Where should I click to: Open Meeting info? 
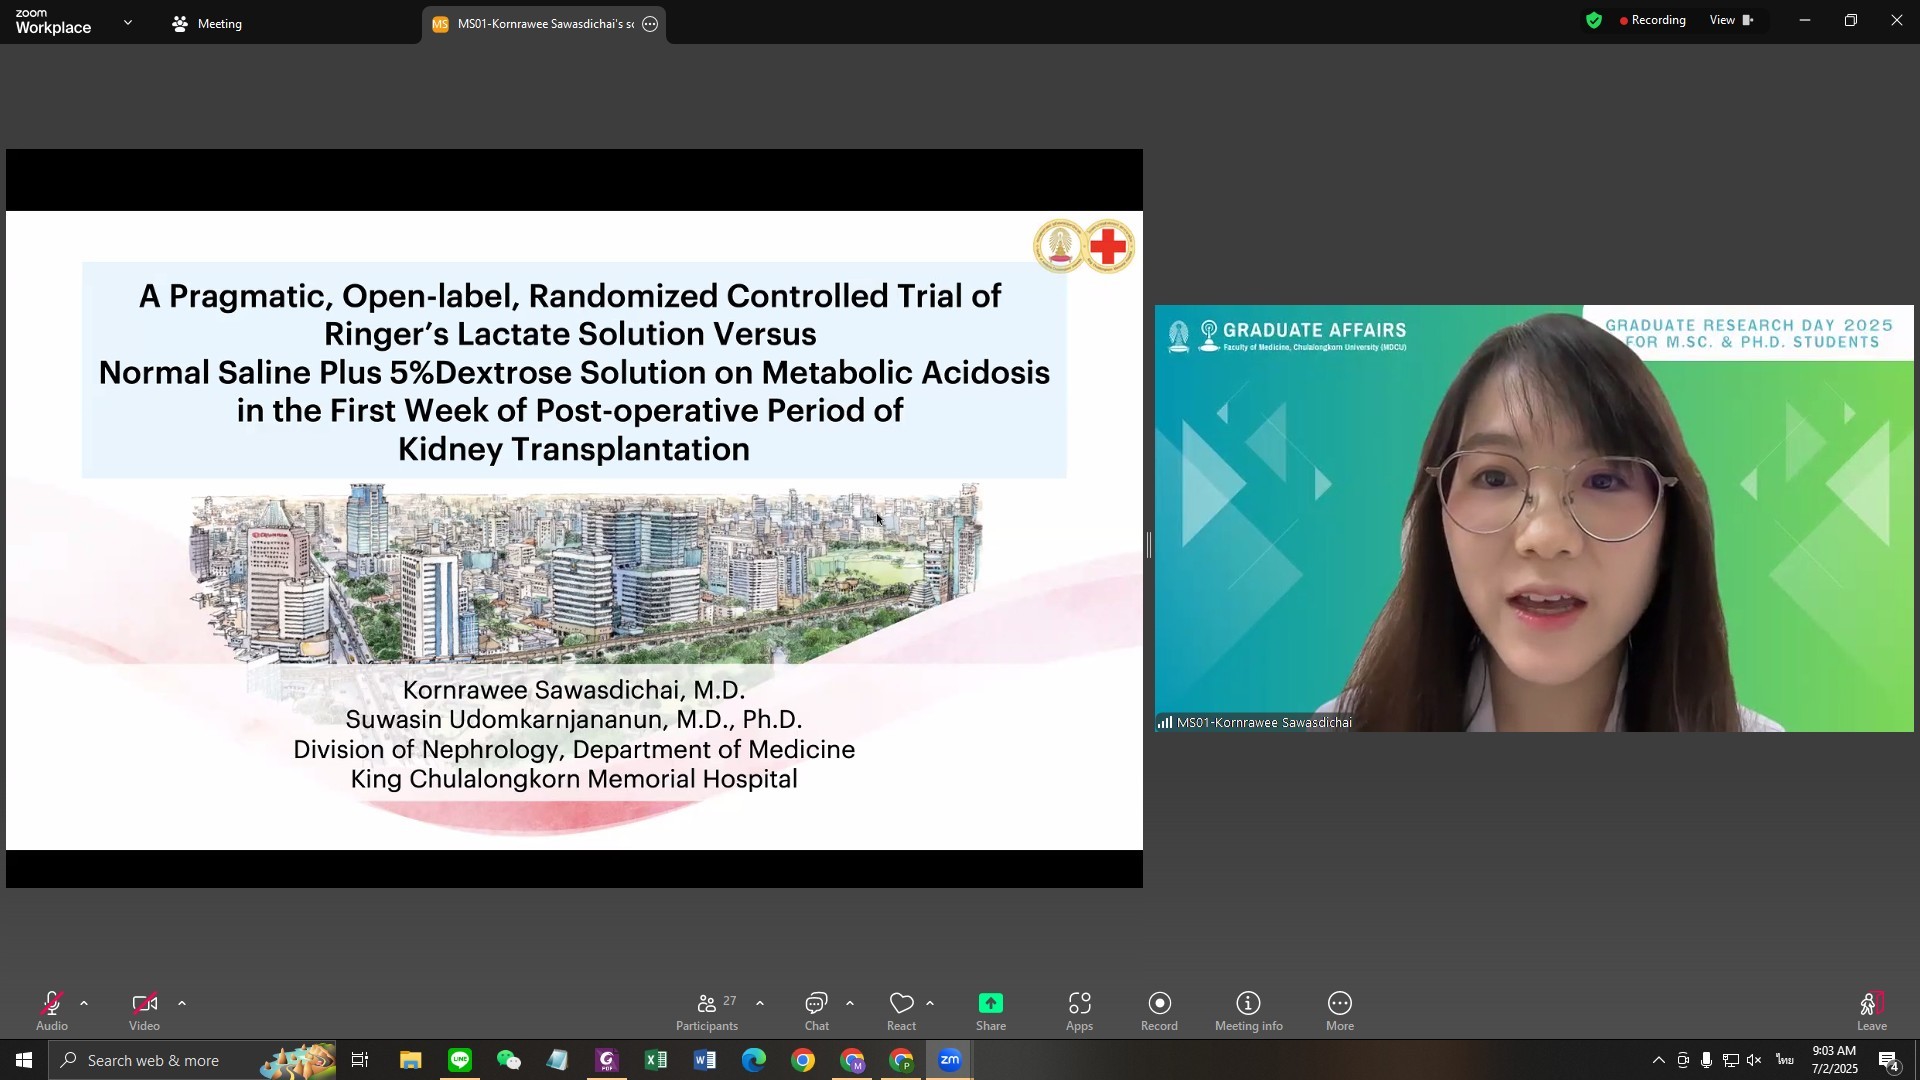coord(1248,1011)
